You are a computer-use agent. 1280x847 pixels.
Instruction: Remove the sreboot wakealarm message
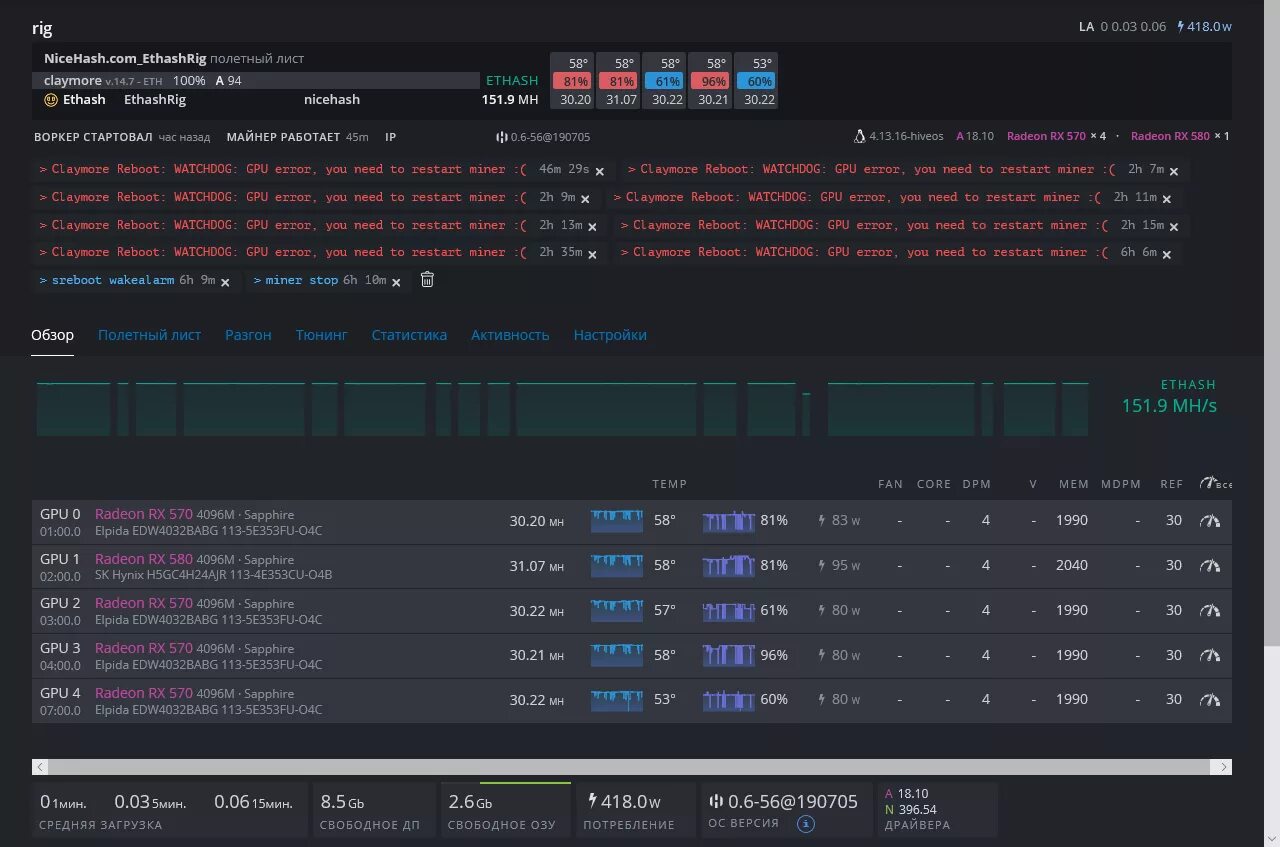[x=225, y=283]
